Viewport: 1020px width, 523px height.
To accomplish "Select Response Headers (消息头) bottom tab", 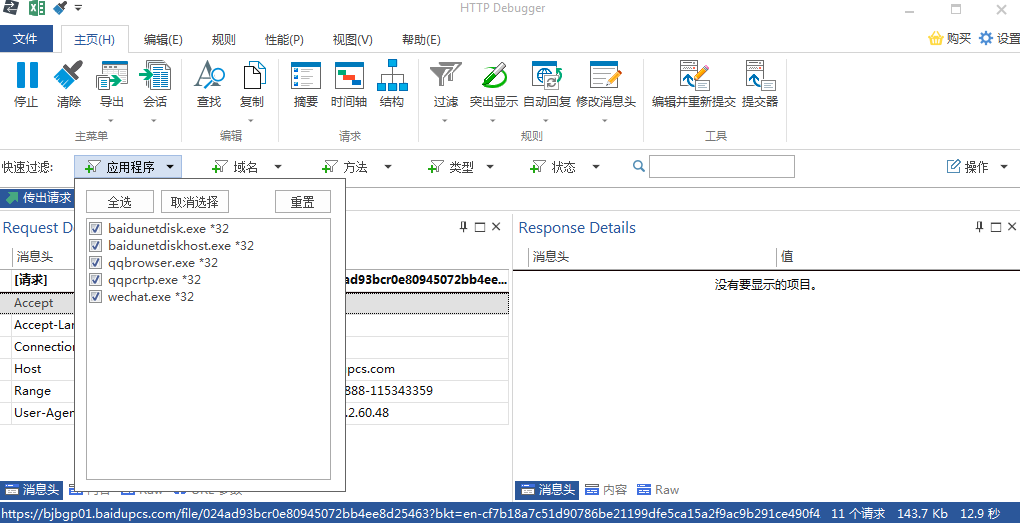I will click(546, 490).
